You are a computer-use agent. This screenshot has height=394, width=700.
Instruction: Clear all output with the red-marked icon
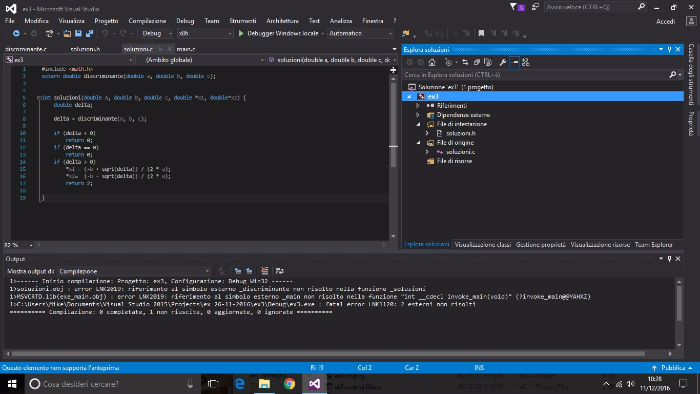click(265, 271)
